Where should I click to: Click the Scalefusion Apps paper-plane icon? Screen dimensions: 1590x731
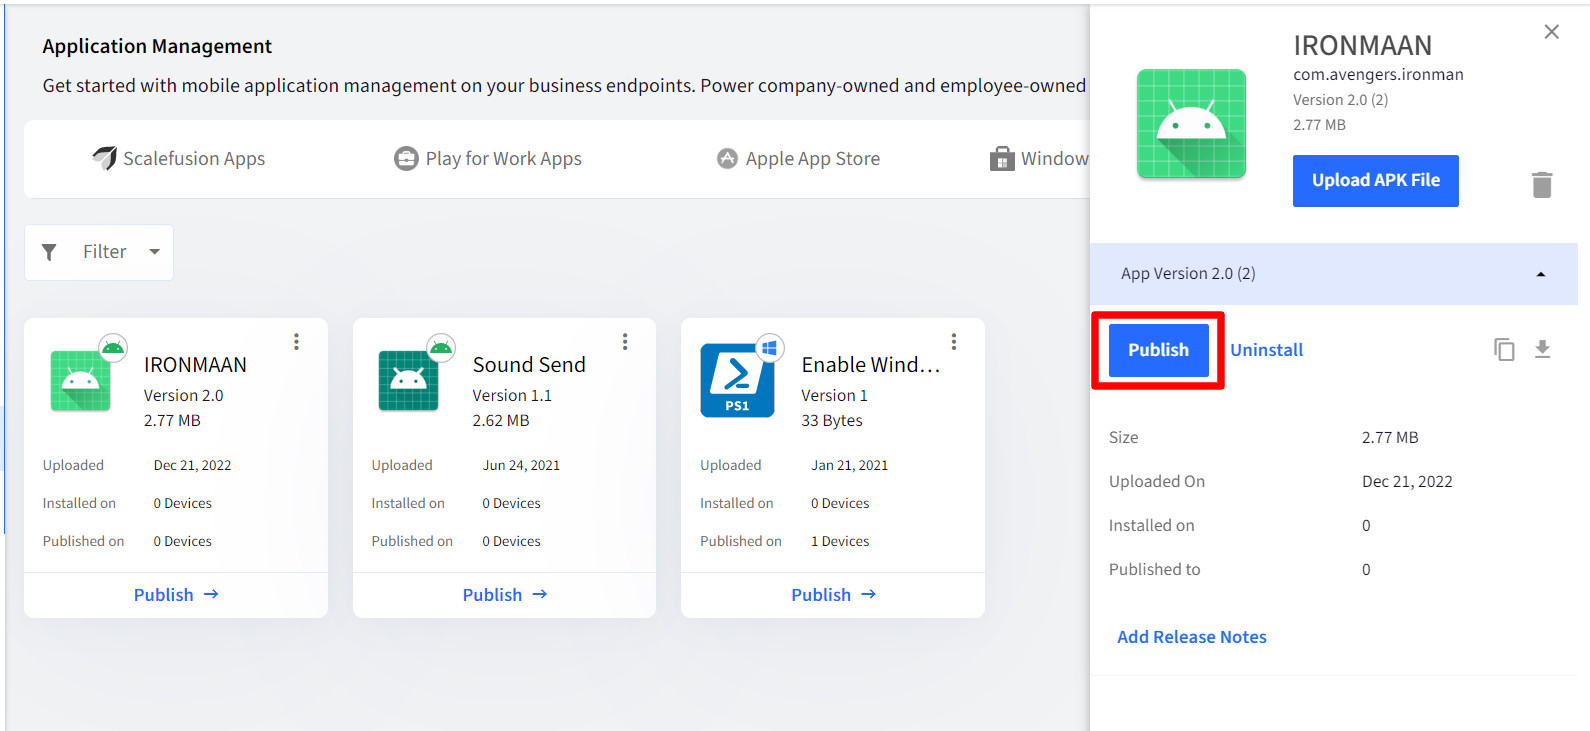[x=104, y=158]
